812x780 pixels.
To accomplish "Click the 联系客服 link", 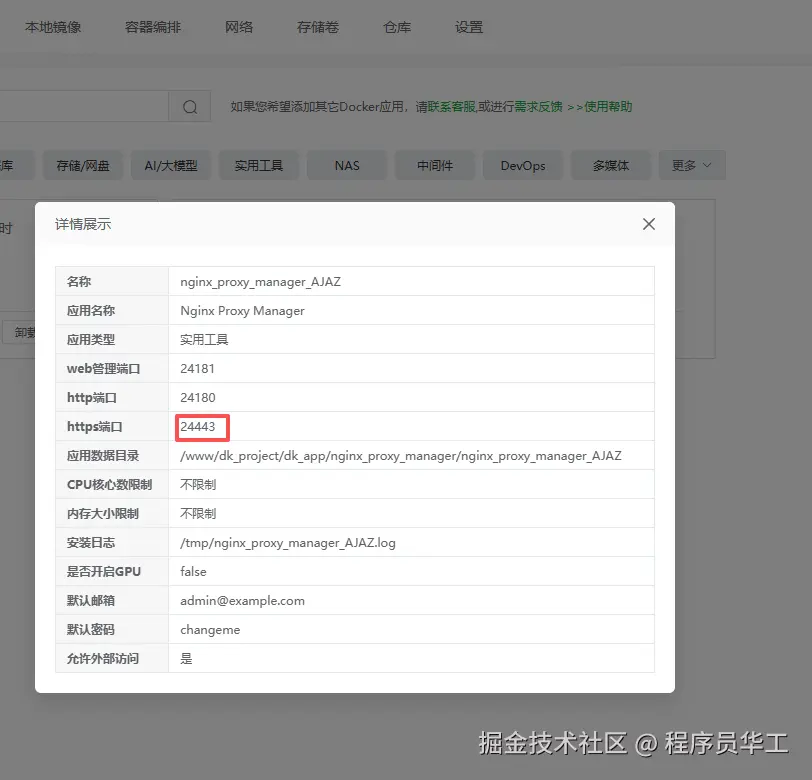I will point(452,107).
